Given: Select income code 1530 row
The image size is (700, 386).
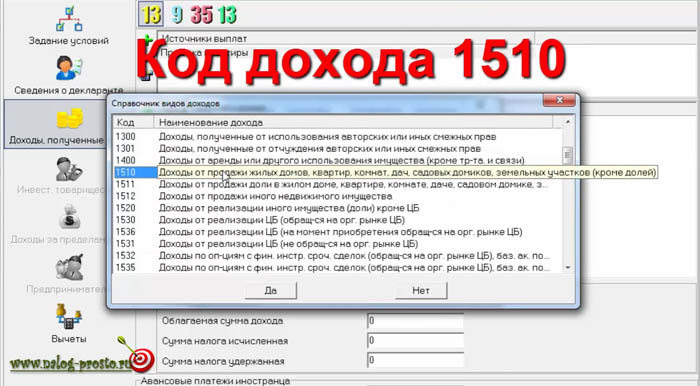Looking at the screenshot, I should [x=338, y=220].
